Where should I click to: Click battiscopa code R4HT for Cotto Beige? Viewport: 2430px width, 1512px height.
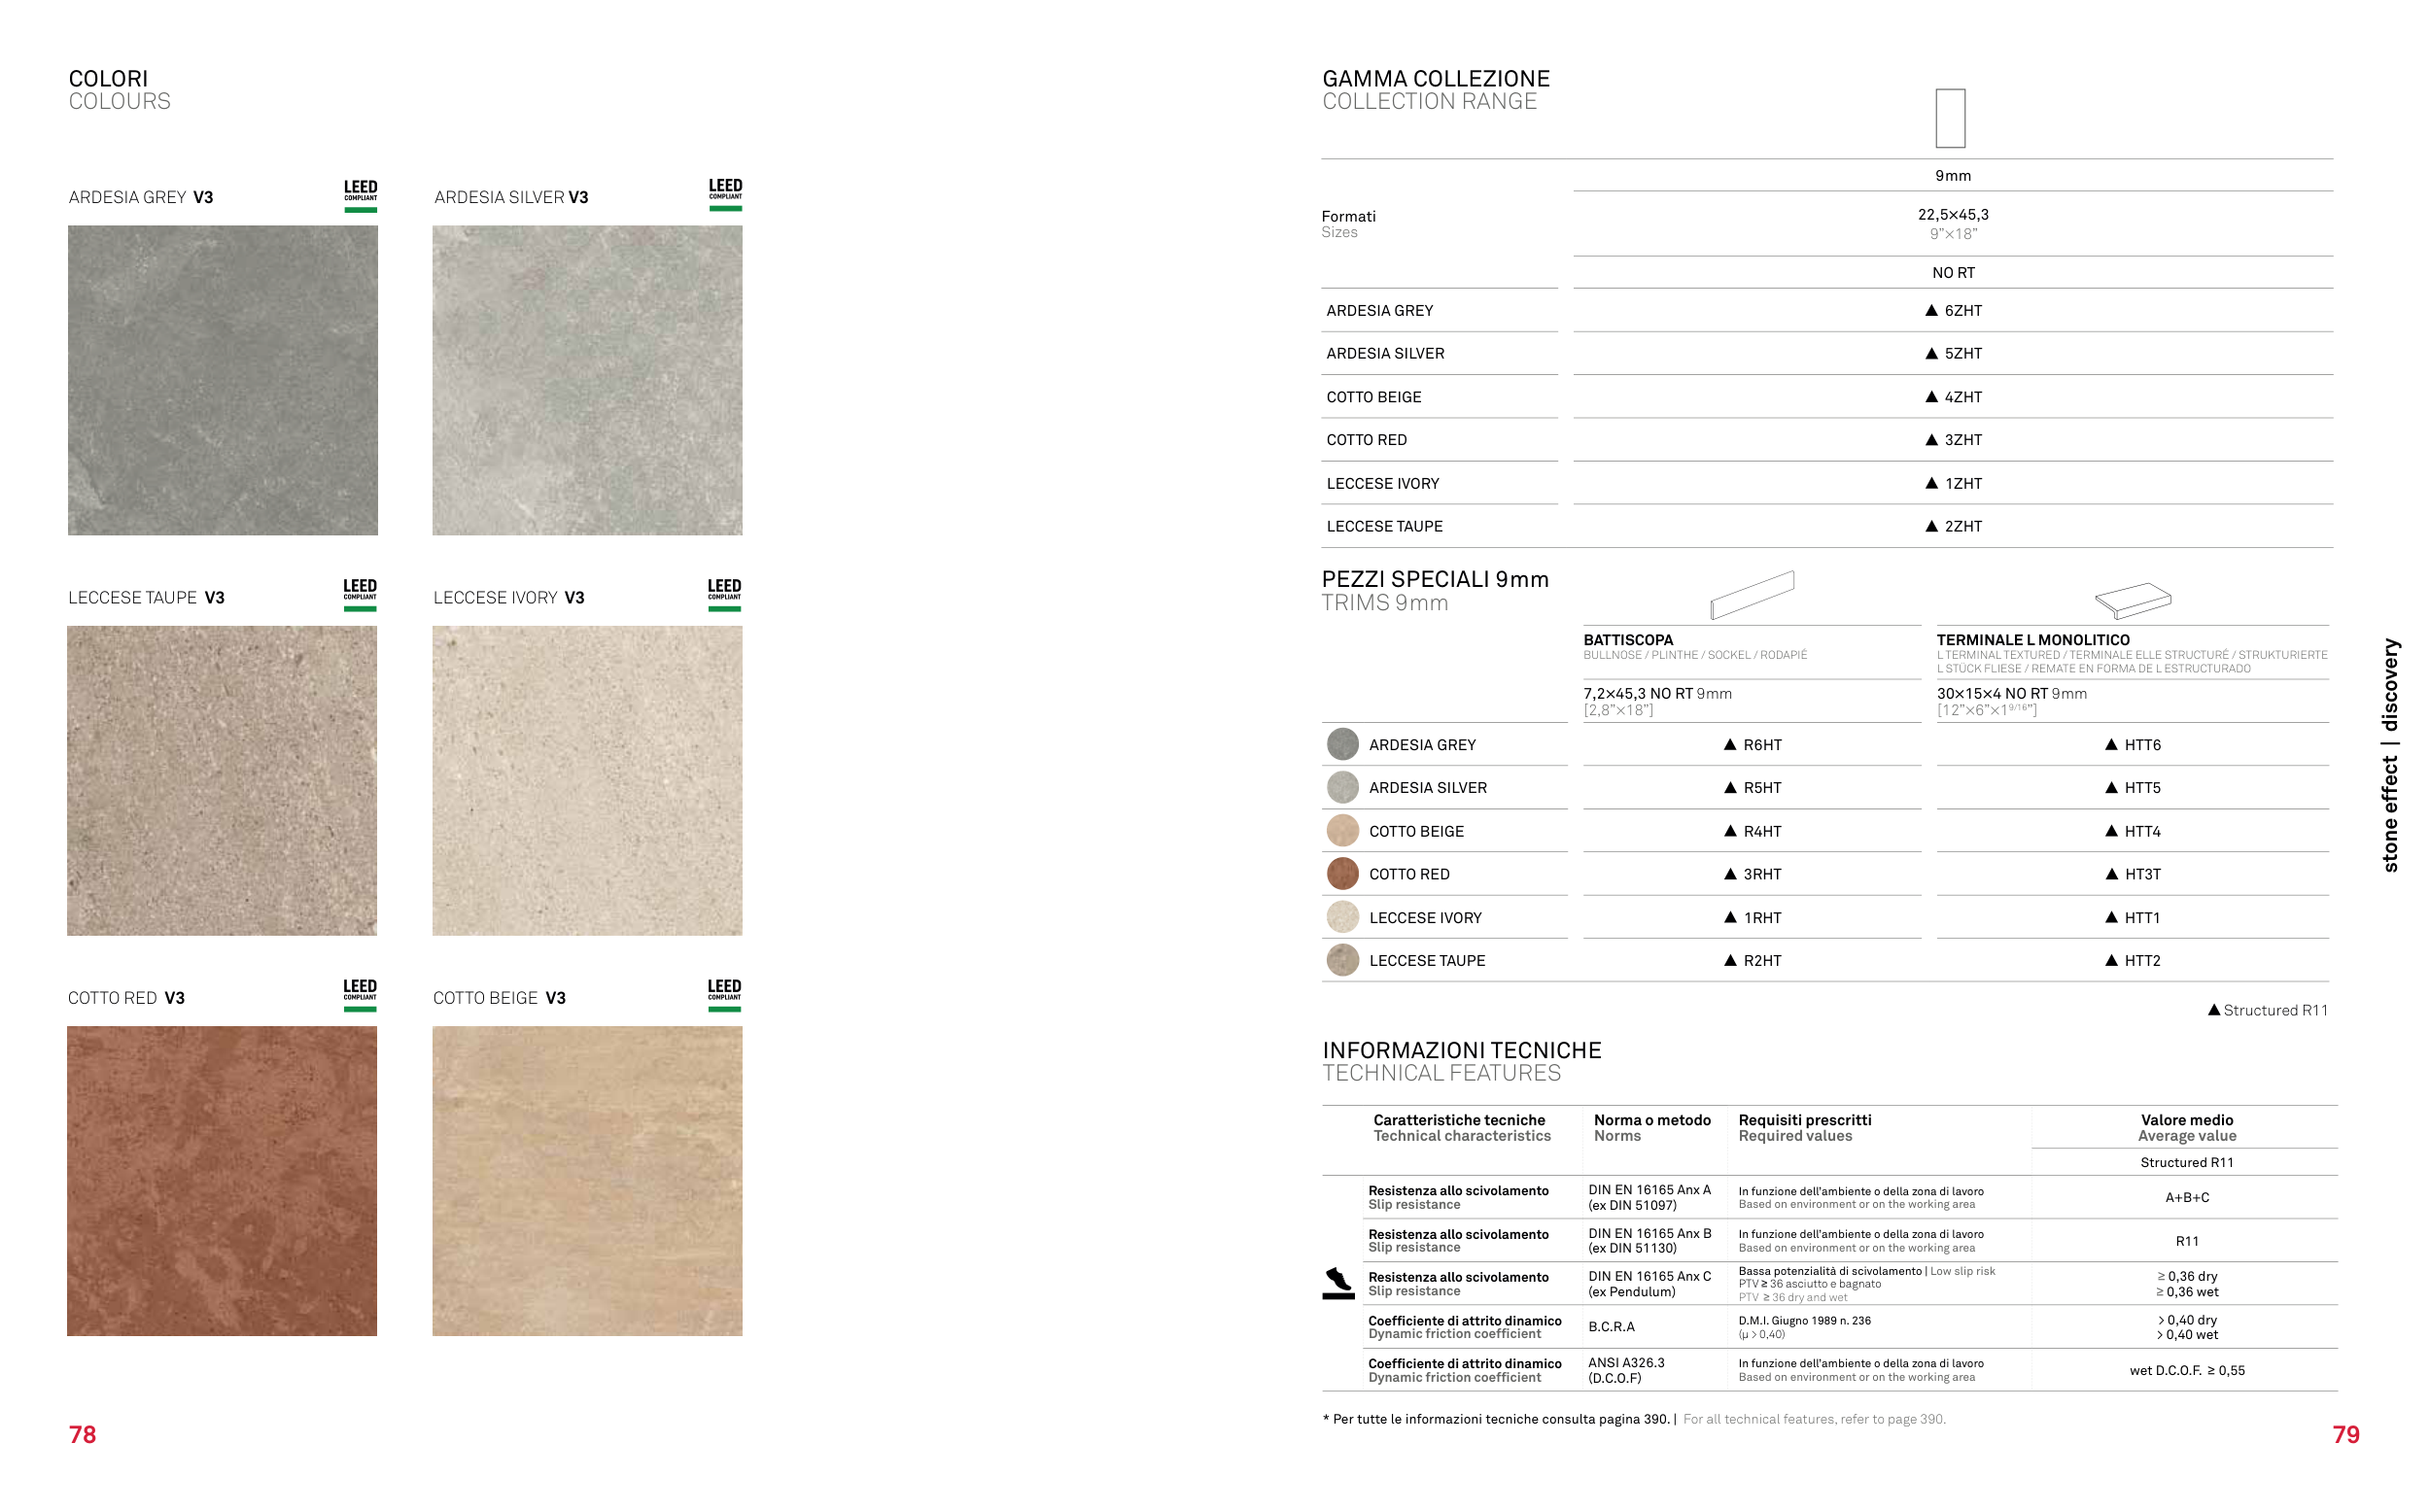(1761, 831)
